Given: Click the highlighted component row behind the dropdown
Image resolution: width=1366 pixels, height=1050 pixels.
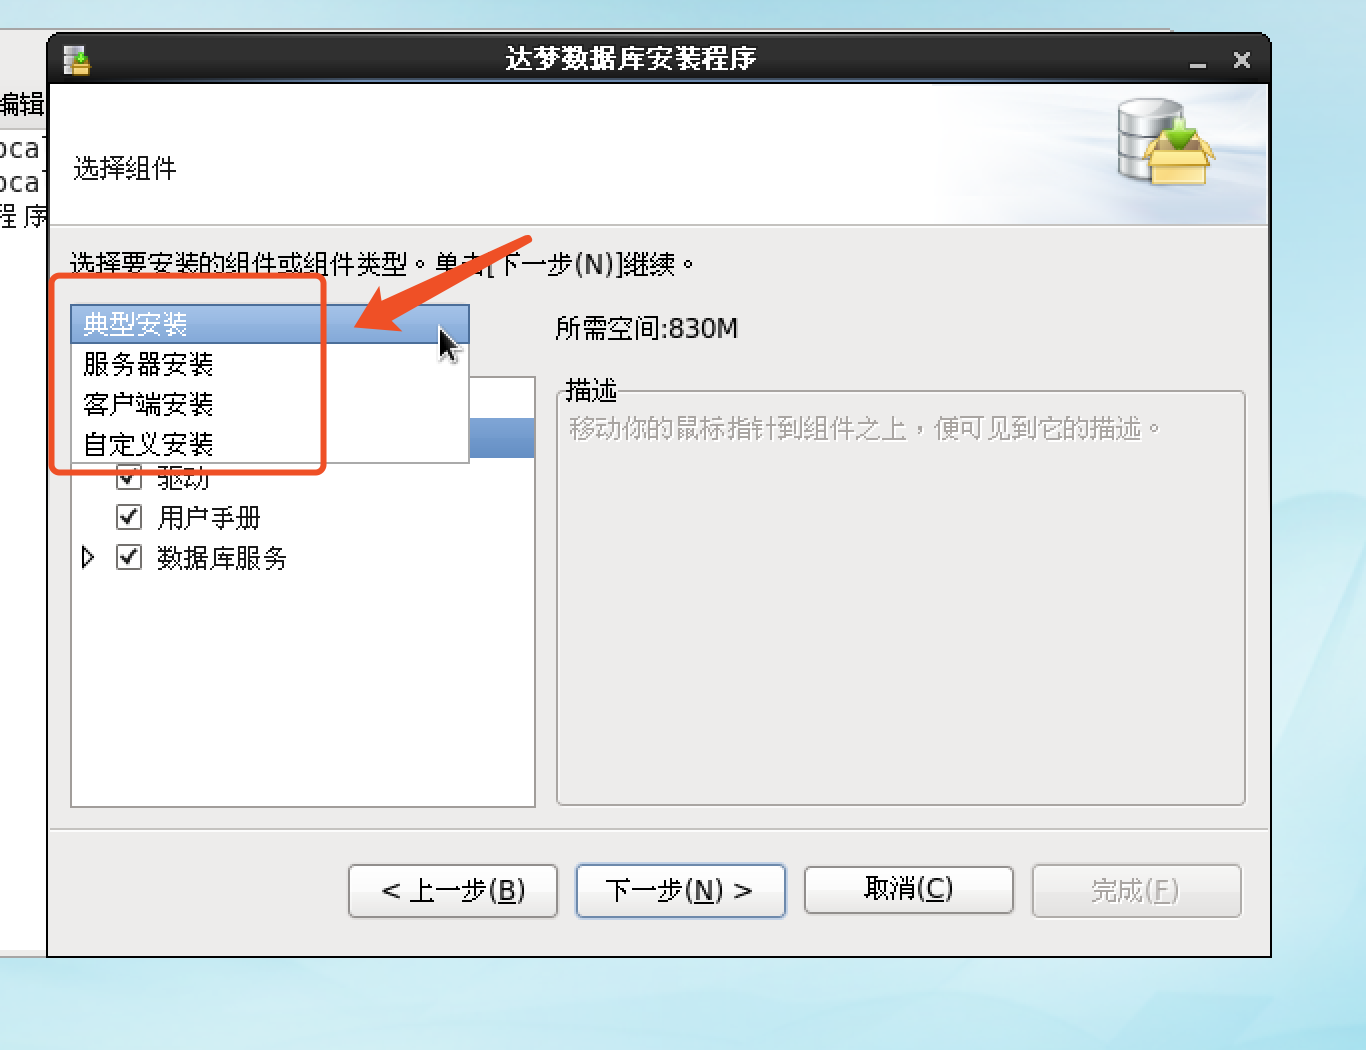Looking at the screenshot, I should [502, 438].
